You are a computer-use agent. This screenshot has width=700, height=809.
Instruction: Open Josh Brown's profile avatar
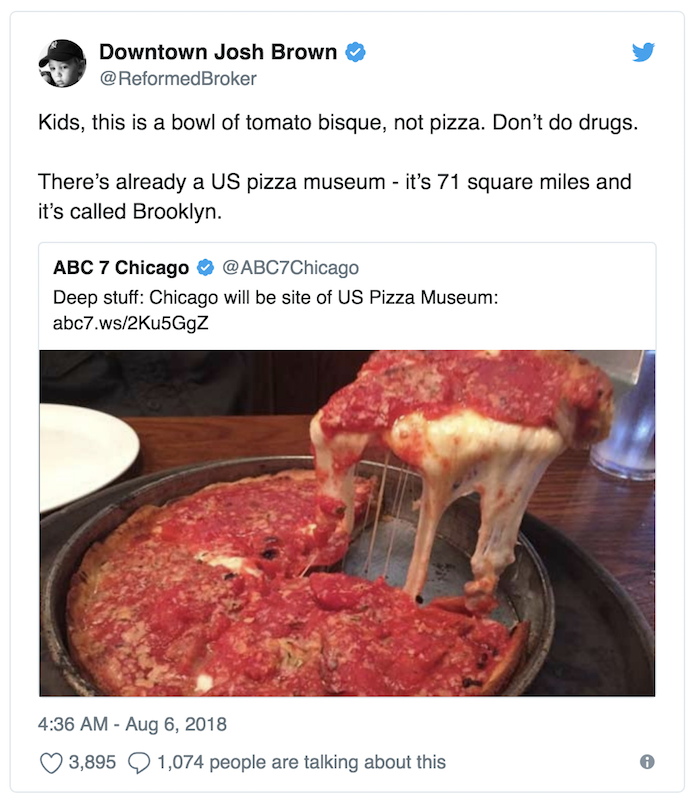tap(62, 63)
